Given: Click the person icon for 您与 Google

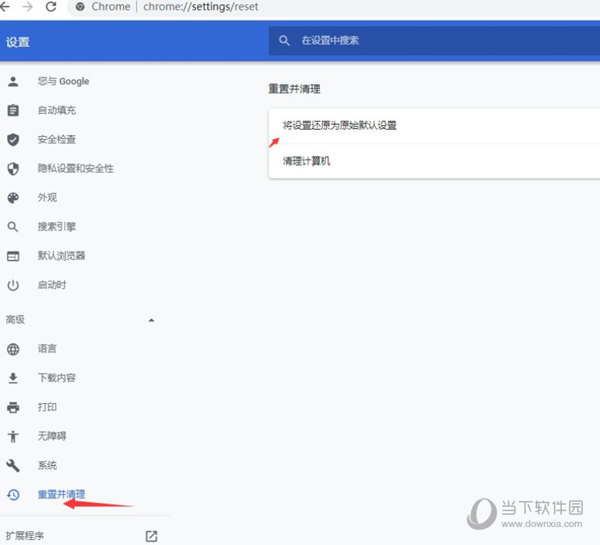Looking at the screenshot, I should 13,81.
